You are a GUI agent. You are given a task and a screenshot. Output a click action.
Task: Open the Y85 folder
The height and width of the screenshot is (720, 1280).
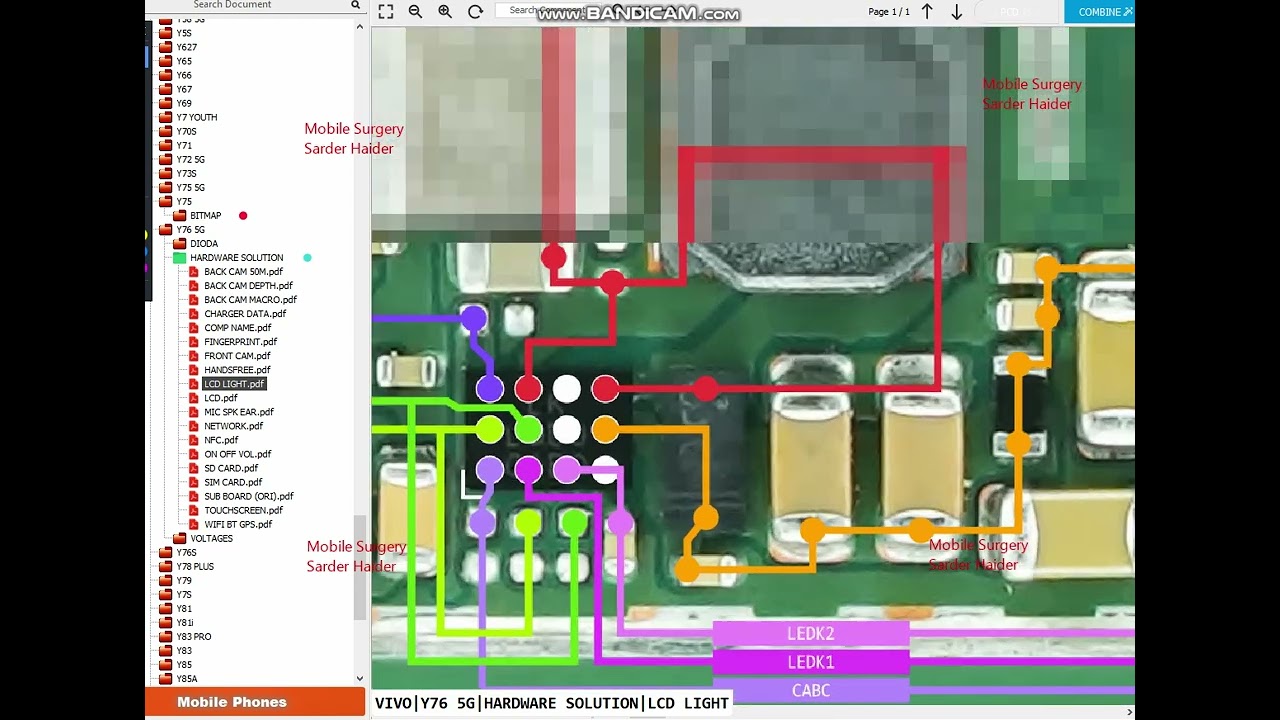point(184,663)
